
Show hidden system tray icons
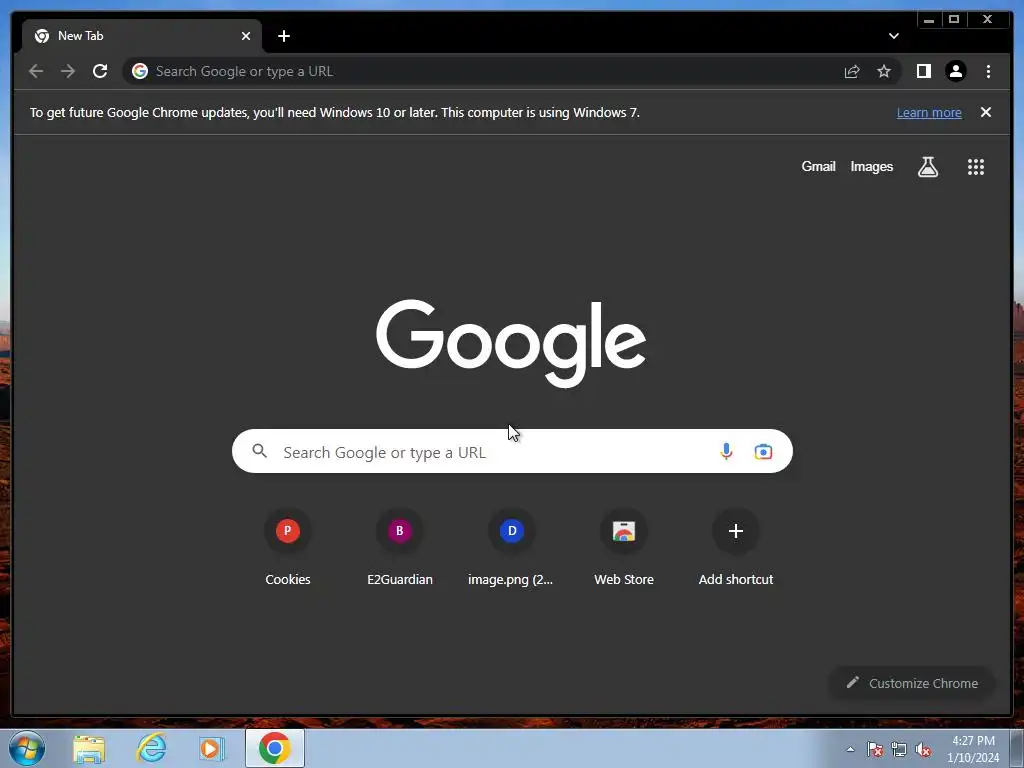pos(850,749)
